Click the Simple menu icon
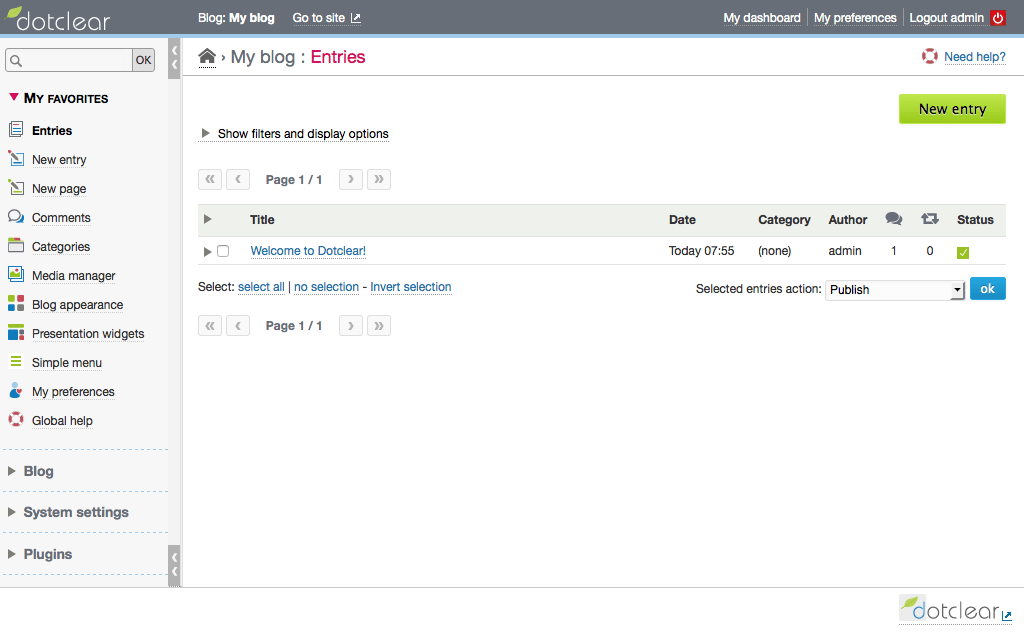1024x640 pixels. 15,362
